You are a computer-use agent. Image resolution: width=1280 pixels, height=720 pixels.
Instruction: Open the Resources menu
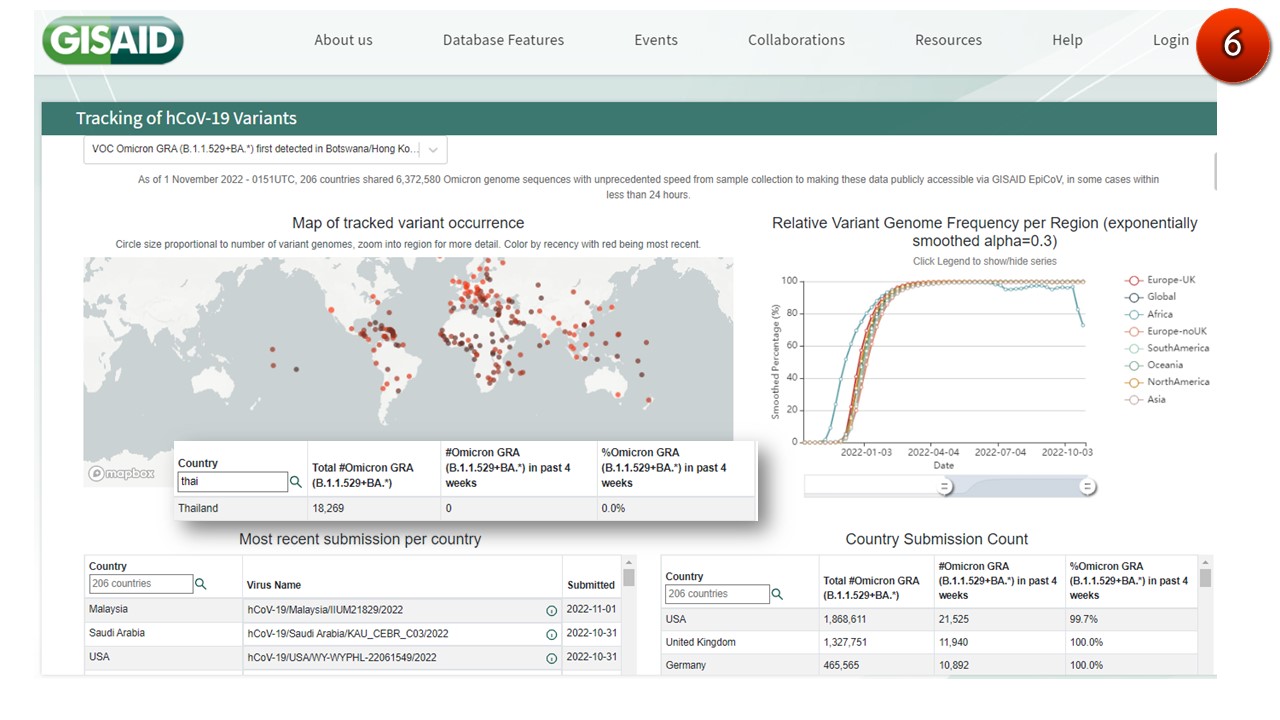pyautogui.click(x=948, y=40)
